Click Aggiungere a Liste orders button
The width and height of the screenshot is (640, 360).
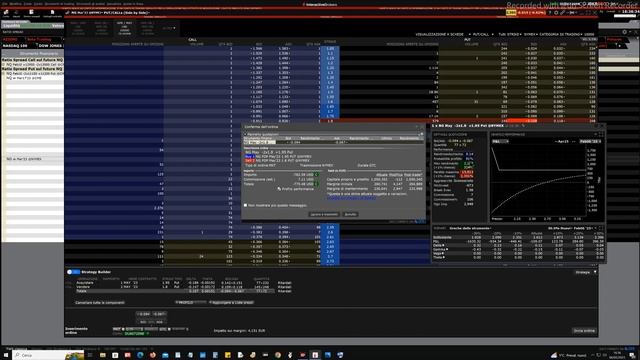coord(231,302)
